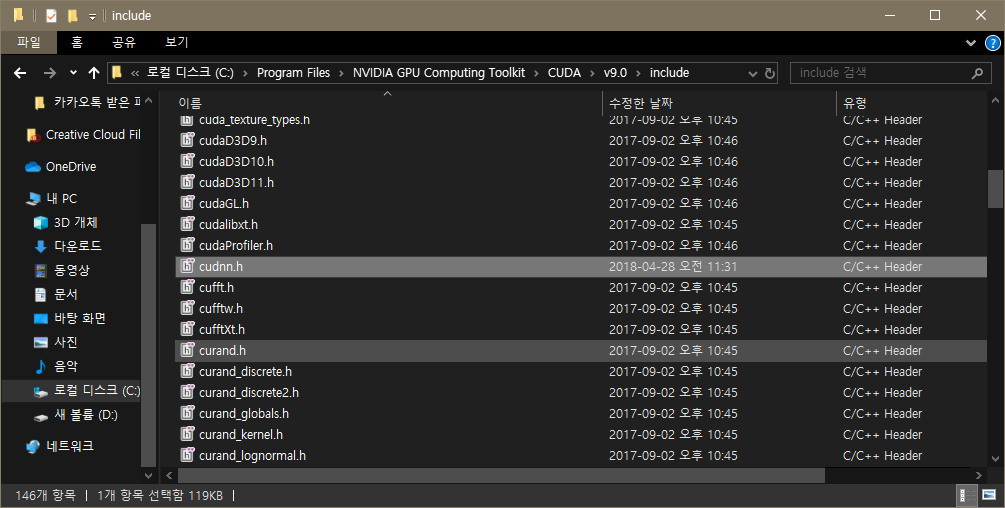Click the file list vertical scrollbar thumb
This screenshot has height=508, width=1005.
pyautogui.click(x=995, y=188)
